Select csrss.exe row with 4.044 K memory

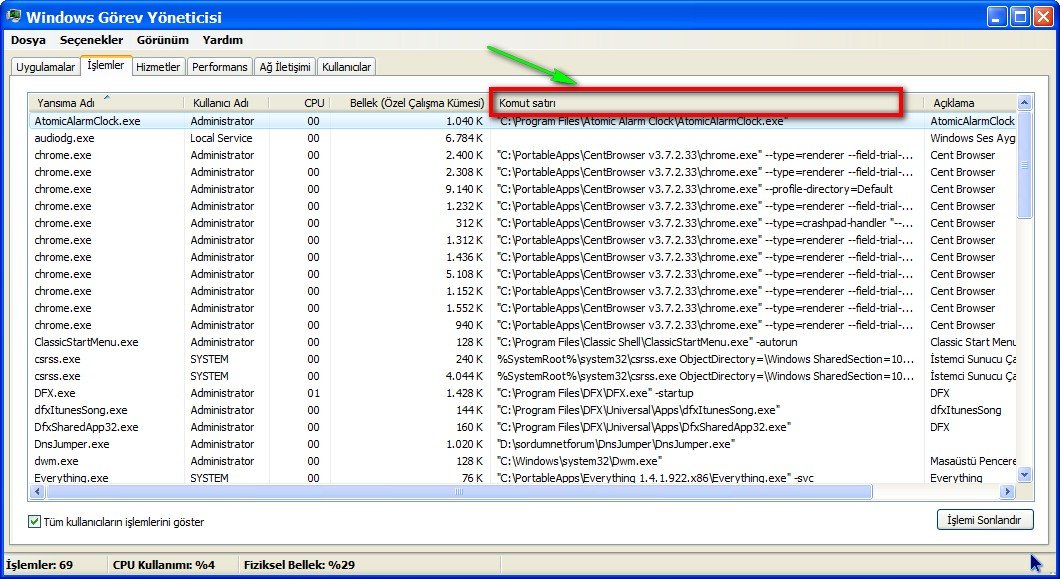[x=523, y=376]
